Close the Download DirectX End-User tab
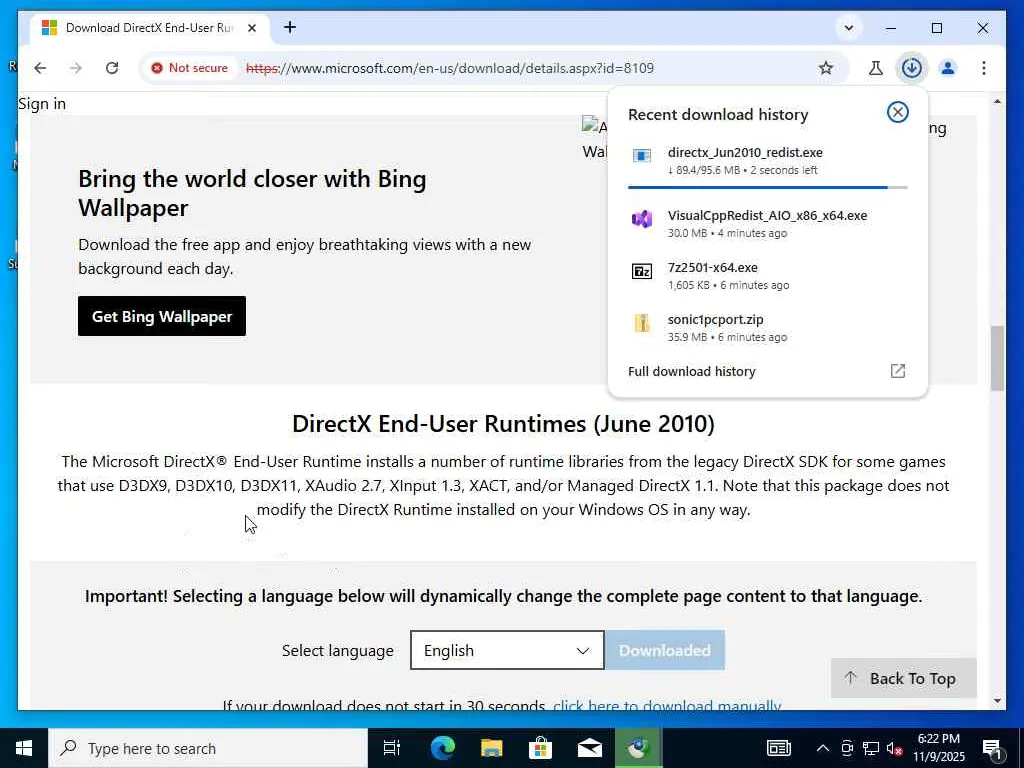The width and height of the screenshot is (1024, 768). pos(252,28)
